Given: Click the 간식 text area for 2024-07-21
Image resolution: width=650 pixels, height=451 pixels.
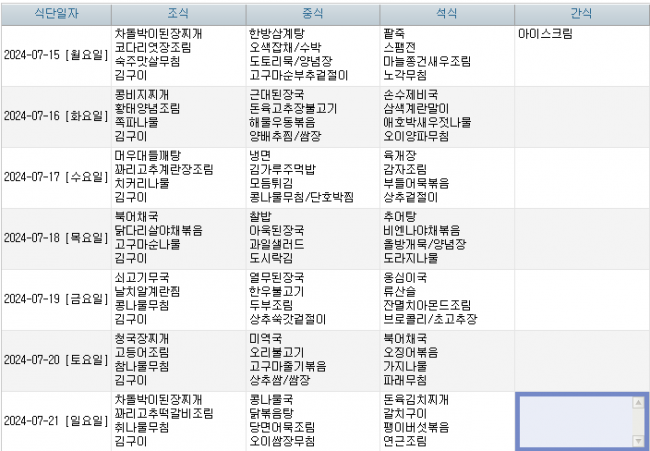Looking at the screenshot, I should click(x=575, y=421).
